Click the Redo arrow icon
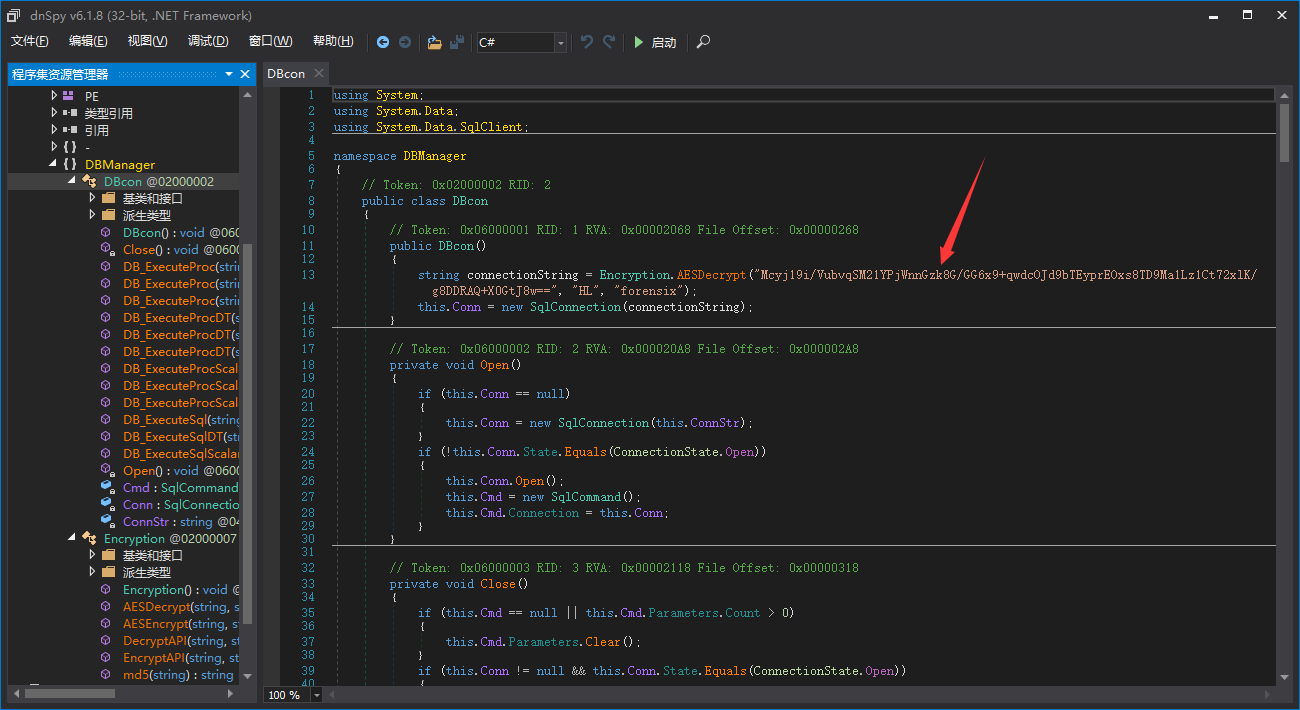 pos(609,42)
